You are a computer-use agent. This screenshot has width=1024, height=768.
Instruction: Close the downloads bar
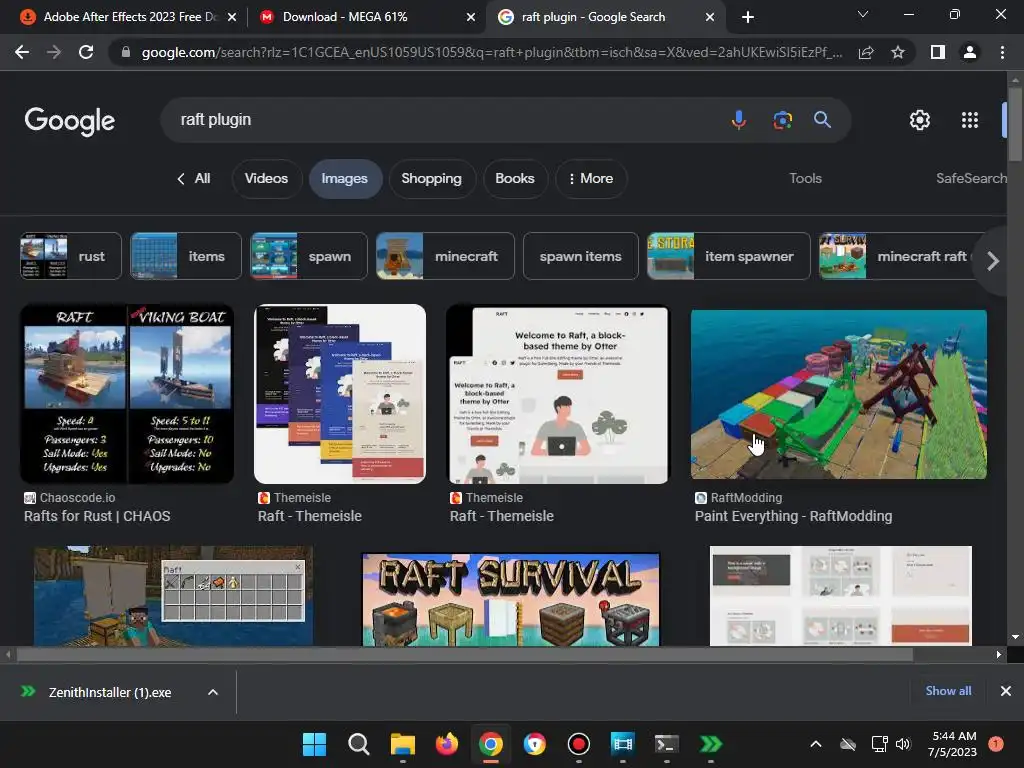point(1006,691)
